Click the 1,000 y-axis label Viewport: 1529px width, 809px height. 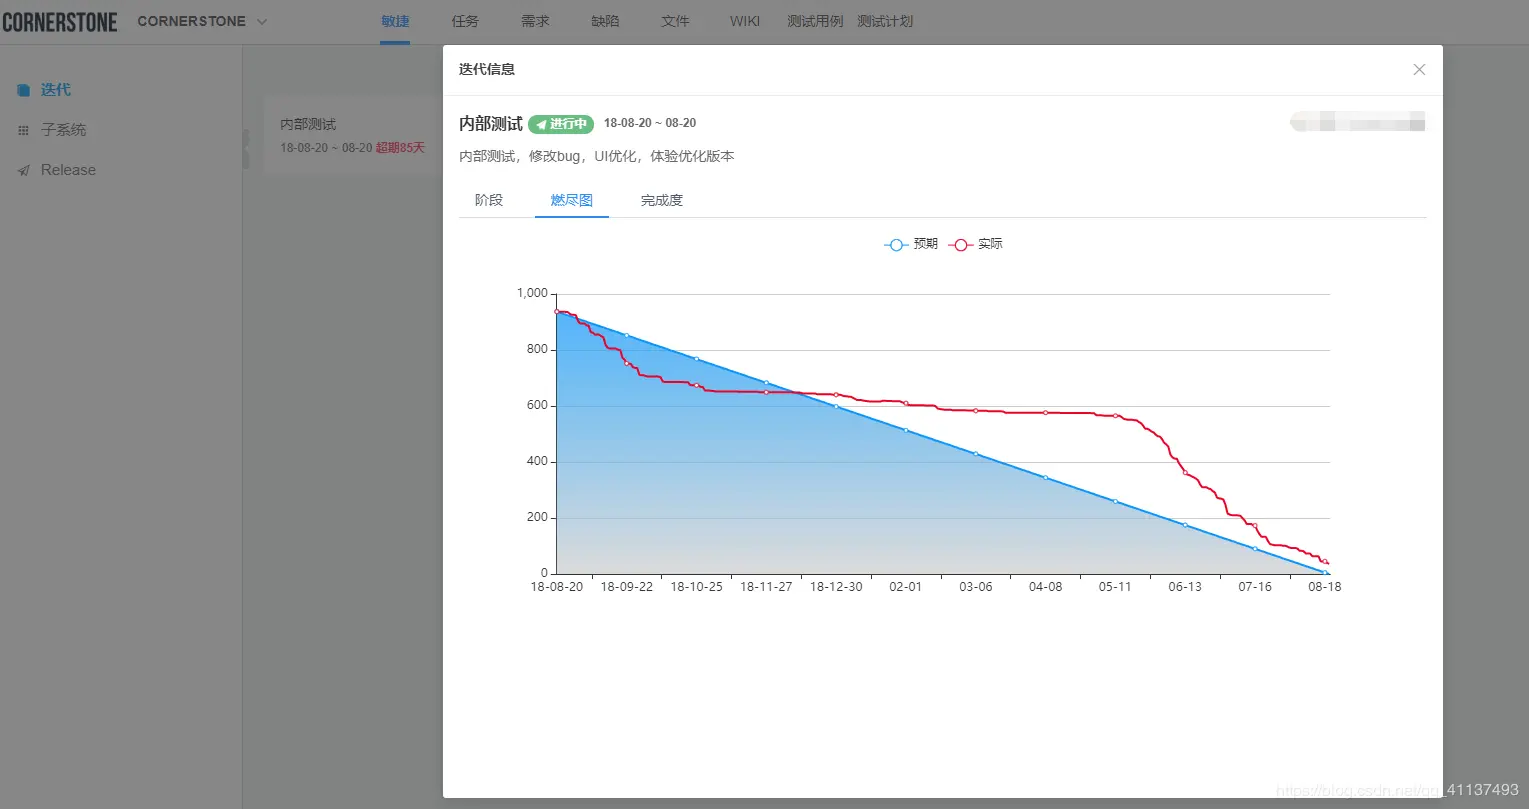click(532, 293)
